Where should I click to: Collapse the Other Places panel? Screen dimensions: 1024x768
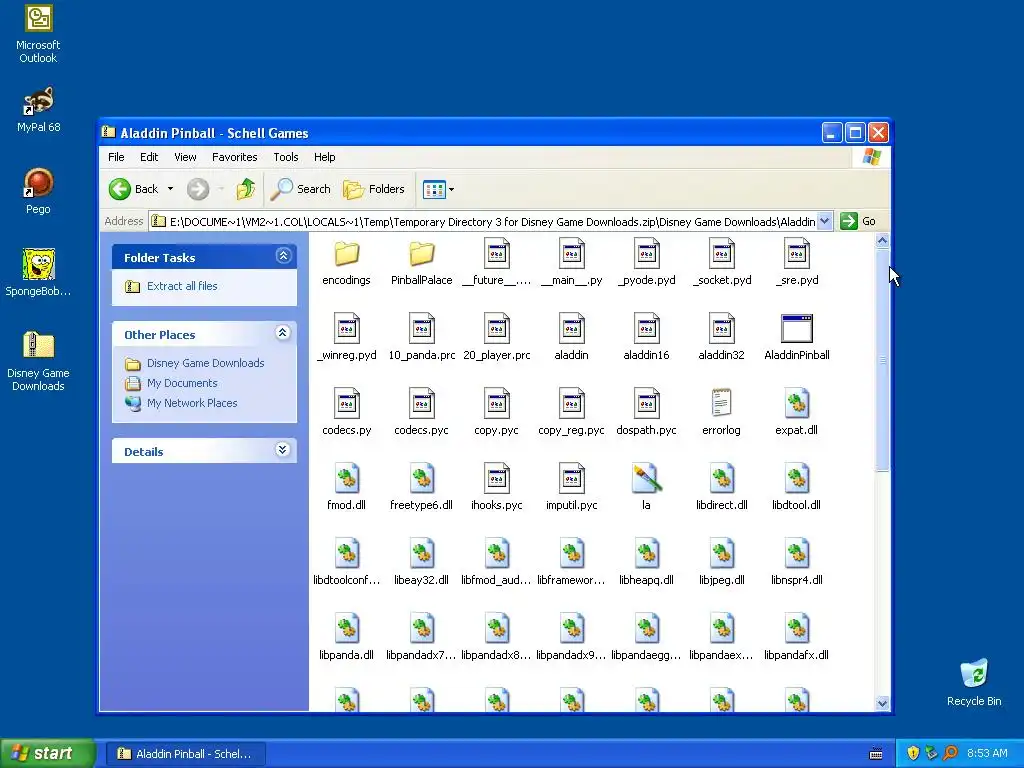coord(283,333)
